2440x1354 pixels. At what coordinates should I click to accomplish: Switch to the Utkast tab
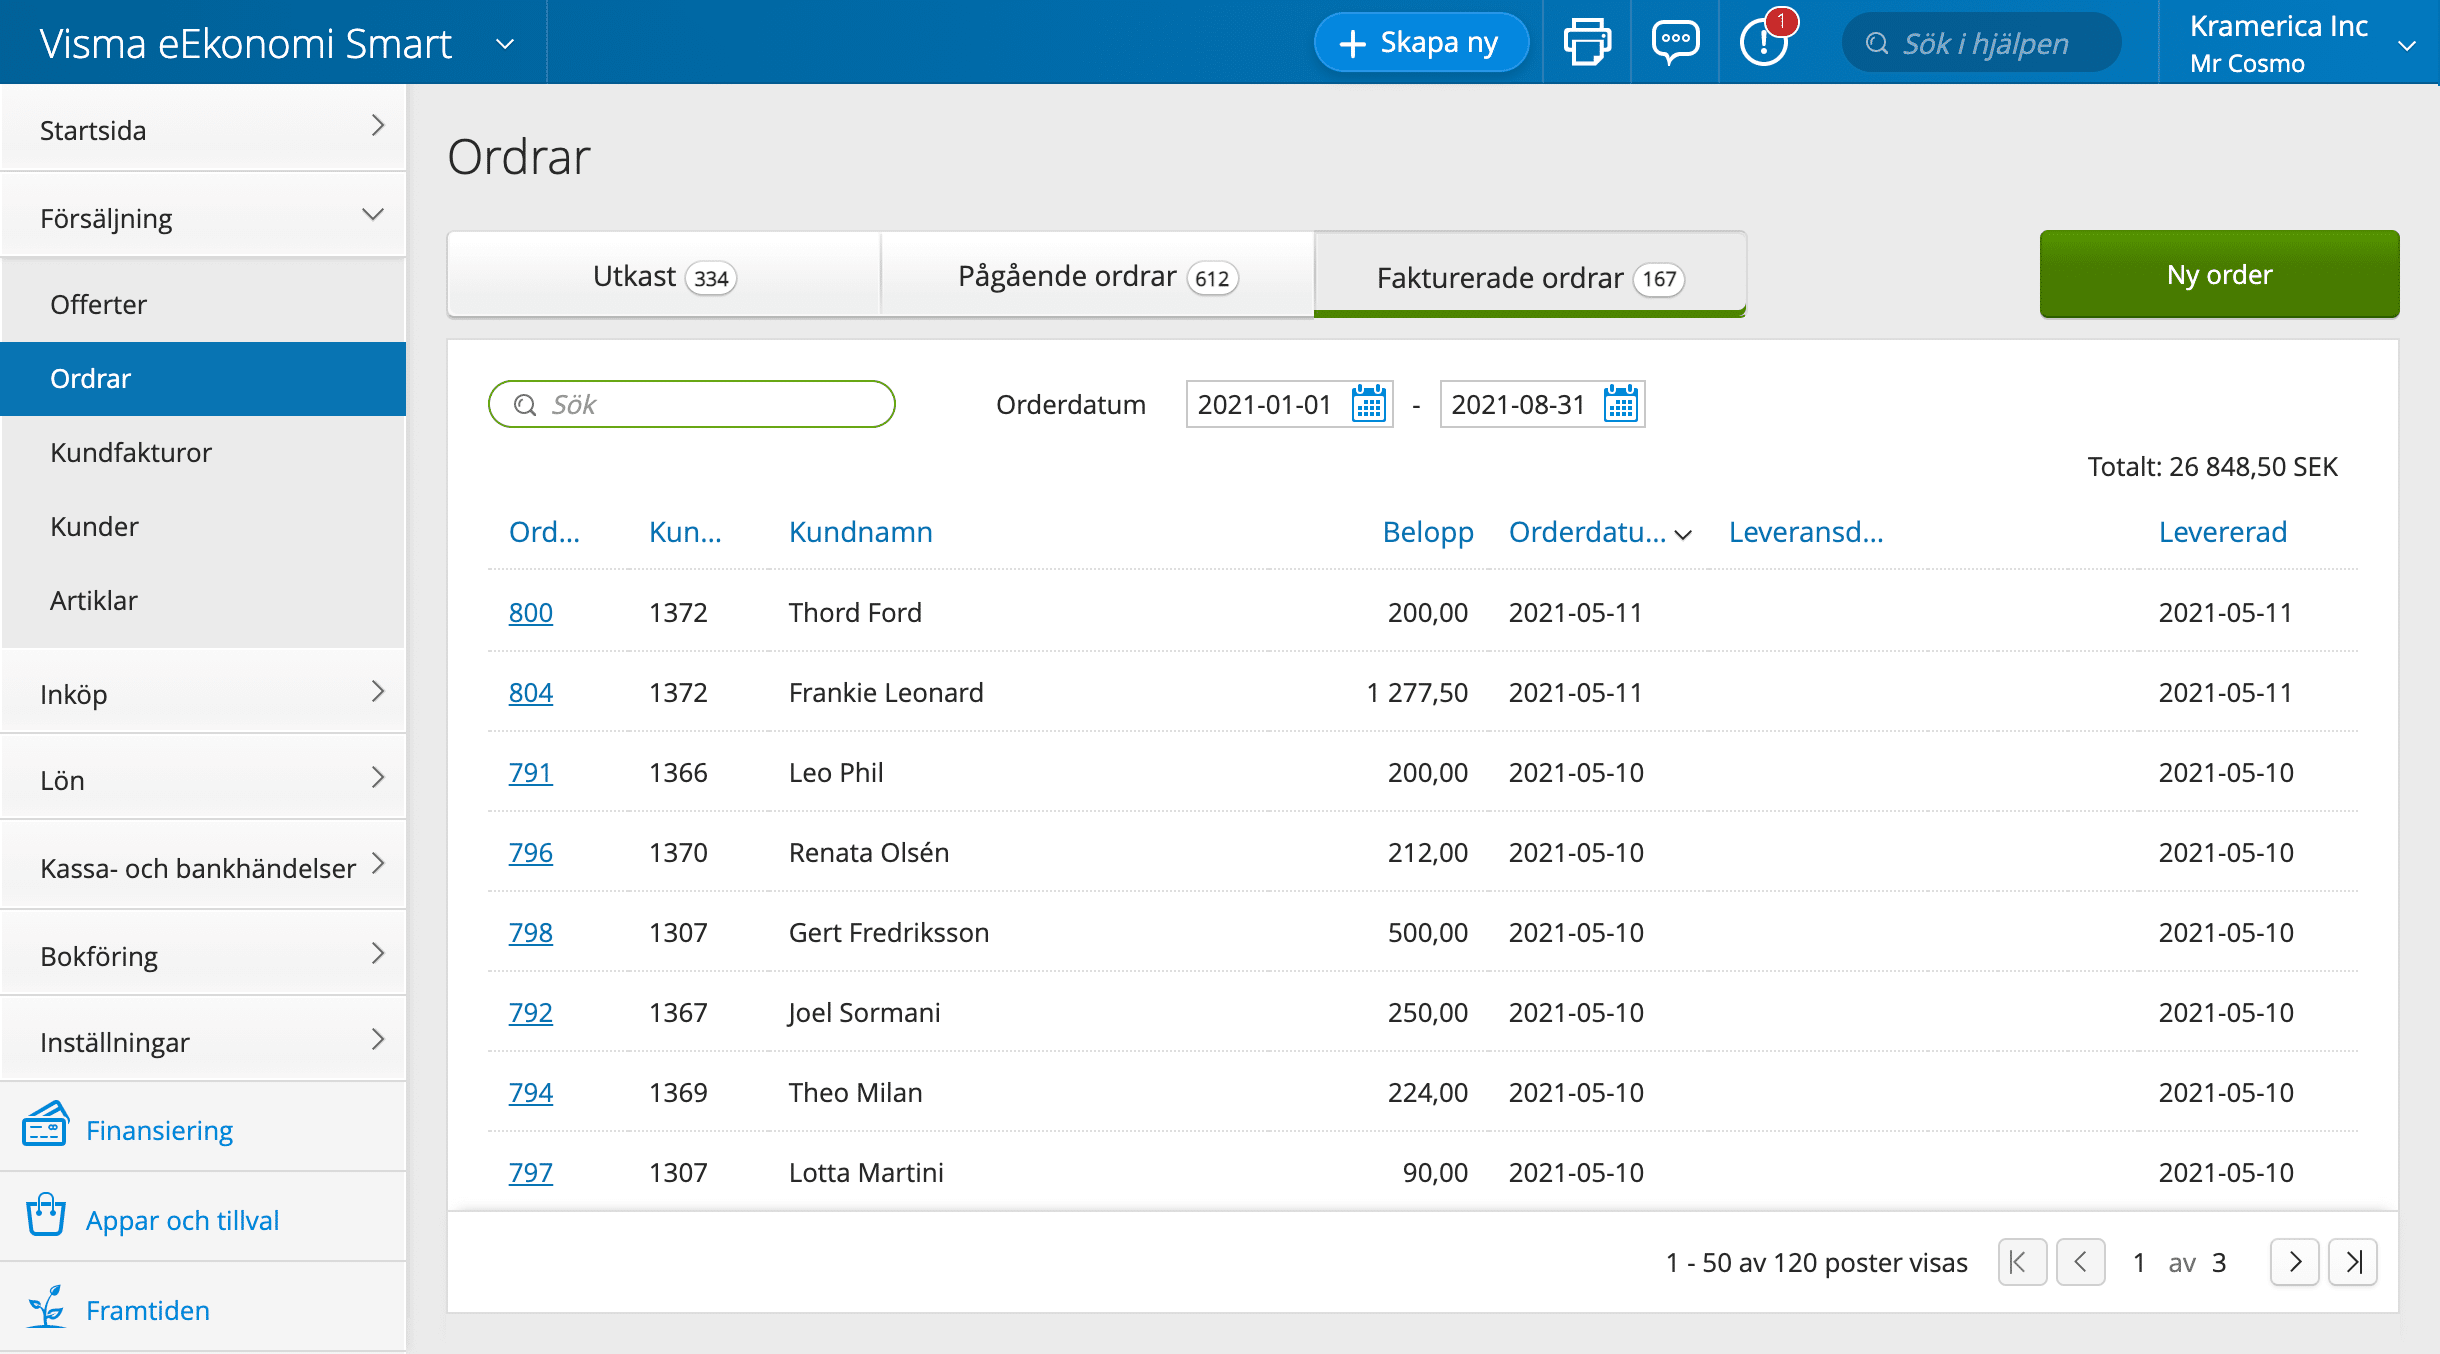(x=662, y=275)
